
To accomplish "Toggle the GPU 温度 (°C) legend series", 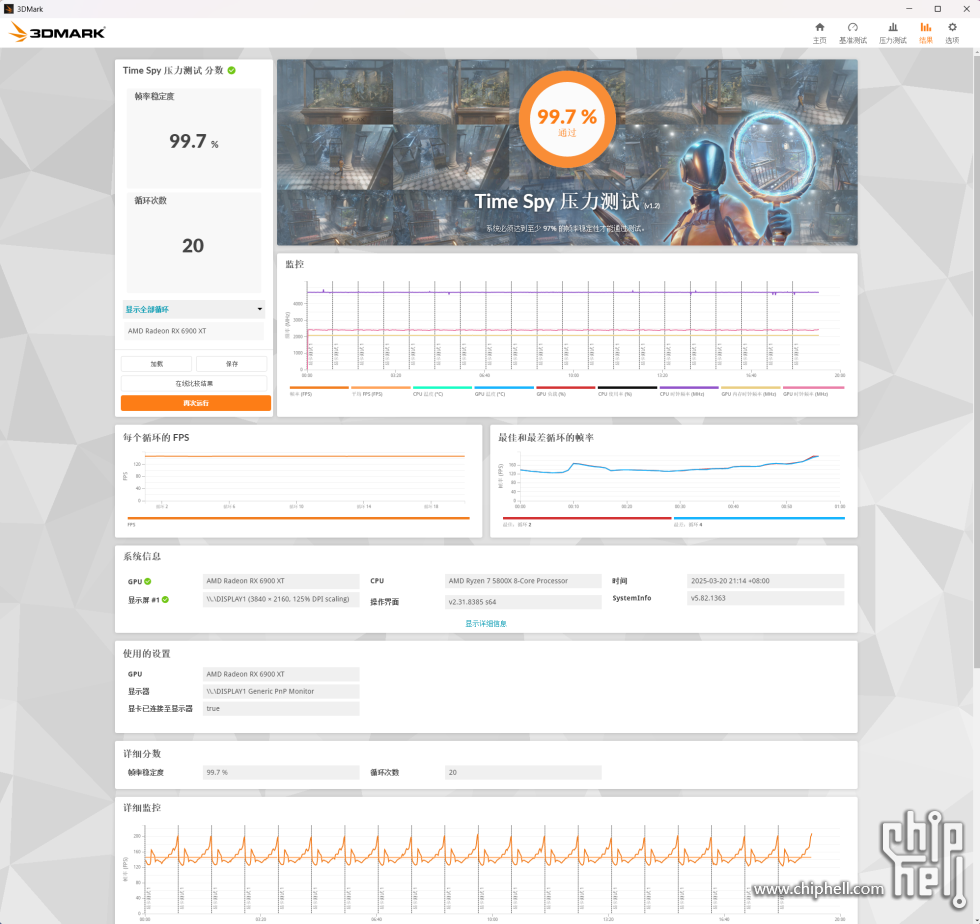I will (504, 391).
